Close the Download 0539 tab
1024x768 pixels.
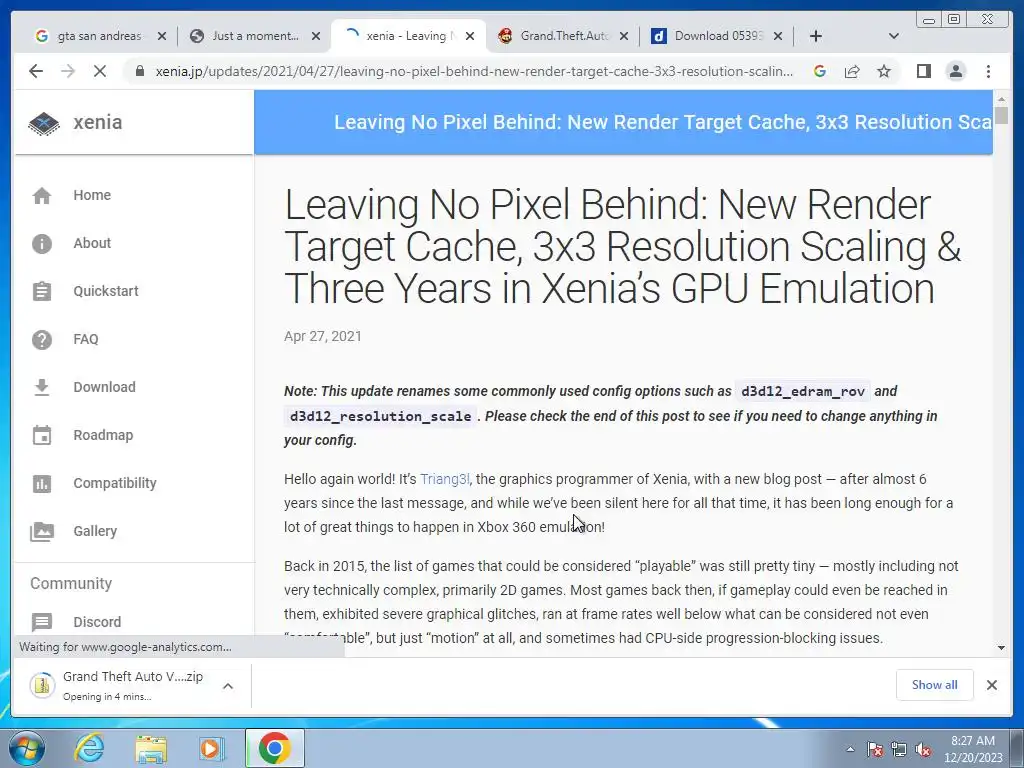click(x=778, y=37)
